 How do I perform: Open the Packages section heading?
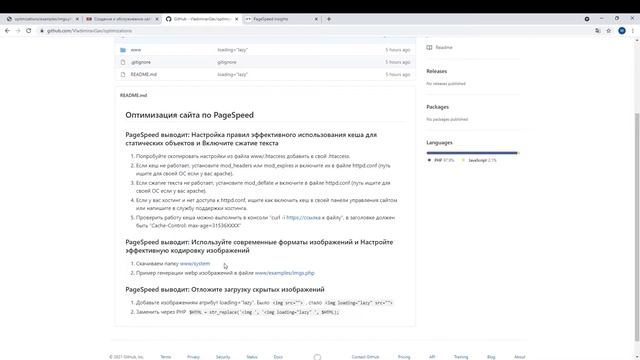[437, 107]
